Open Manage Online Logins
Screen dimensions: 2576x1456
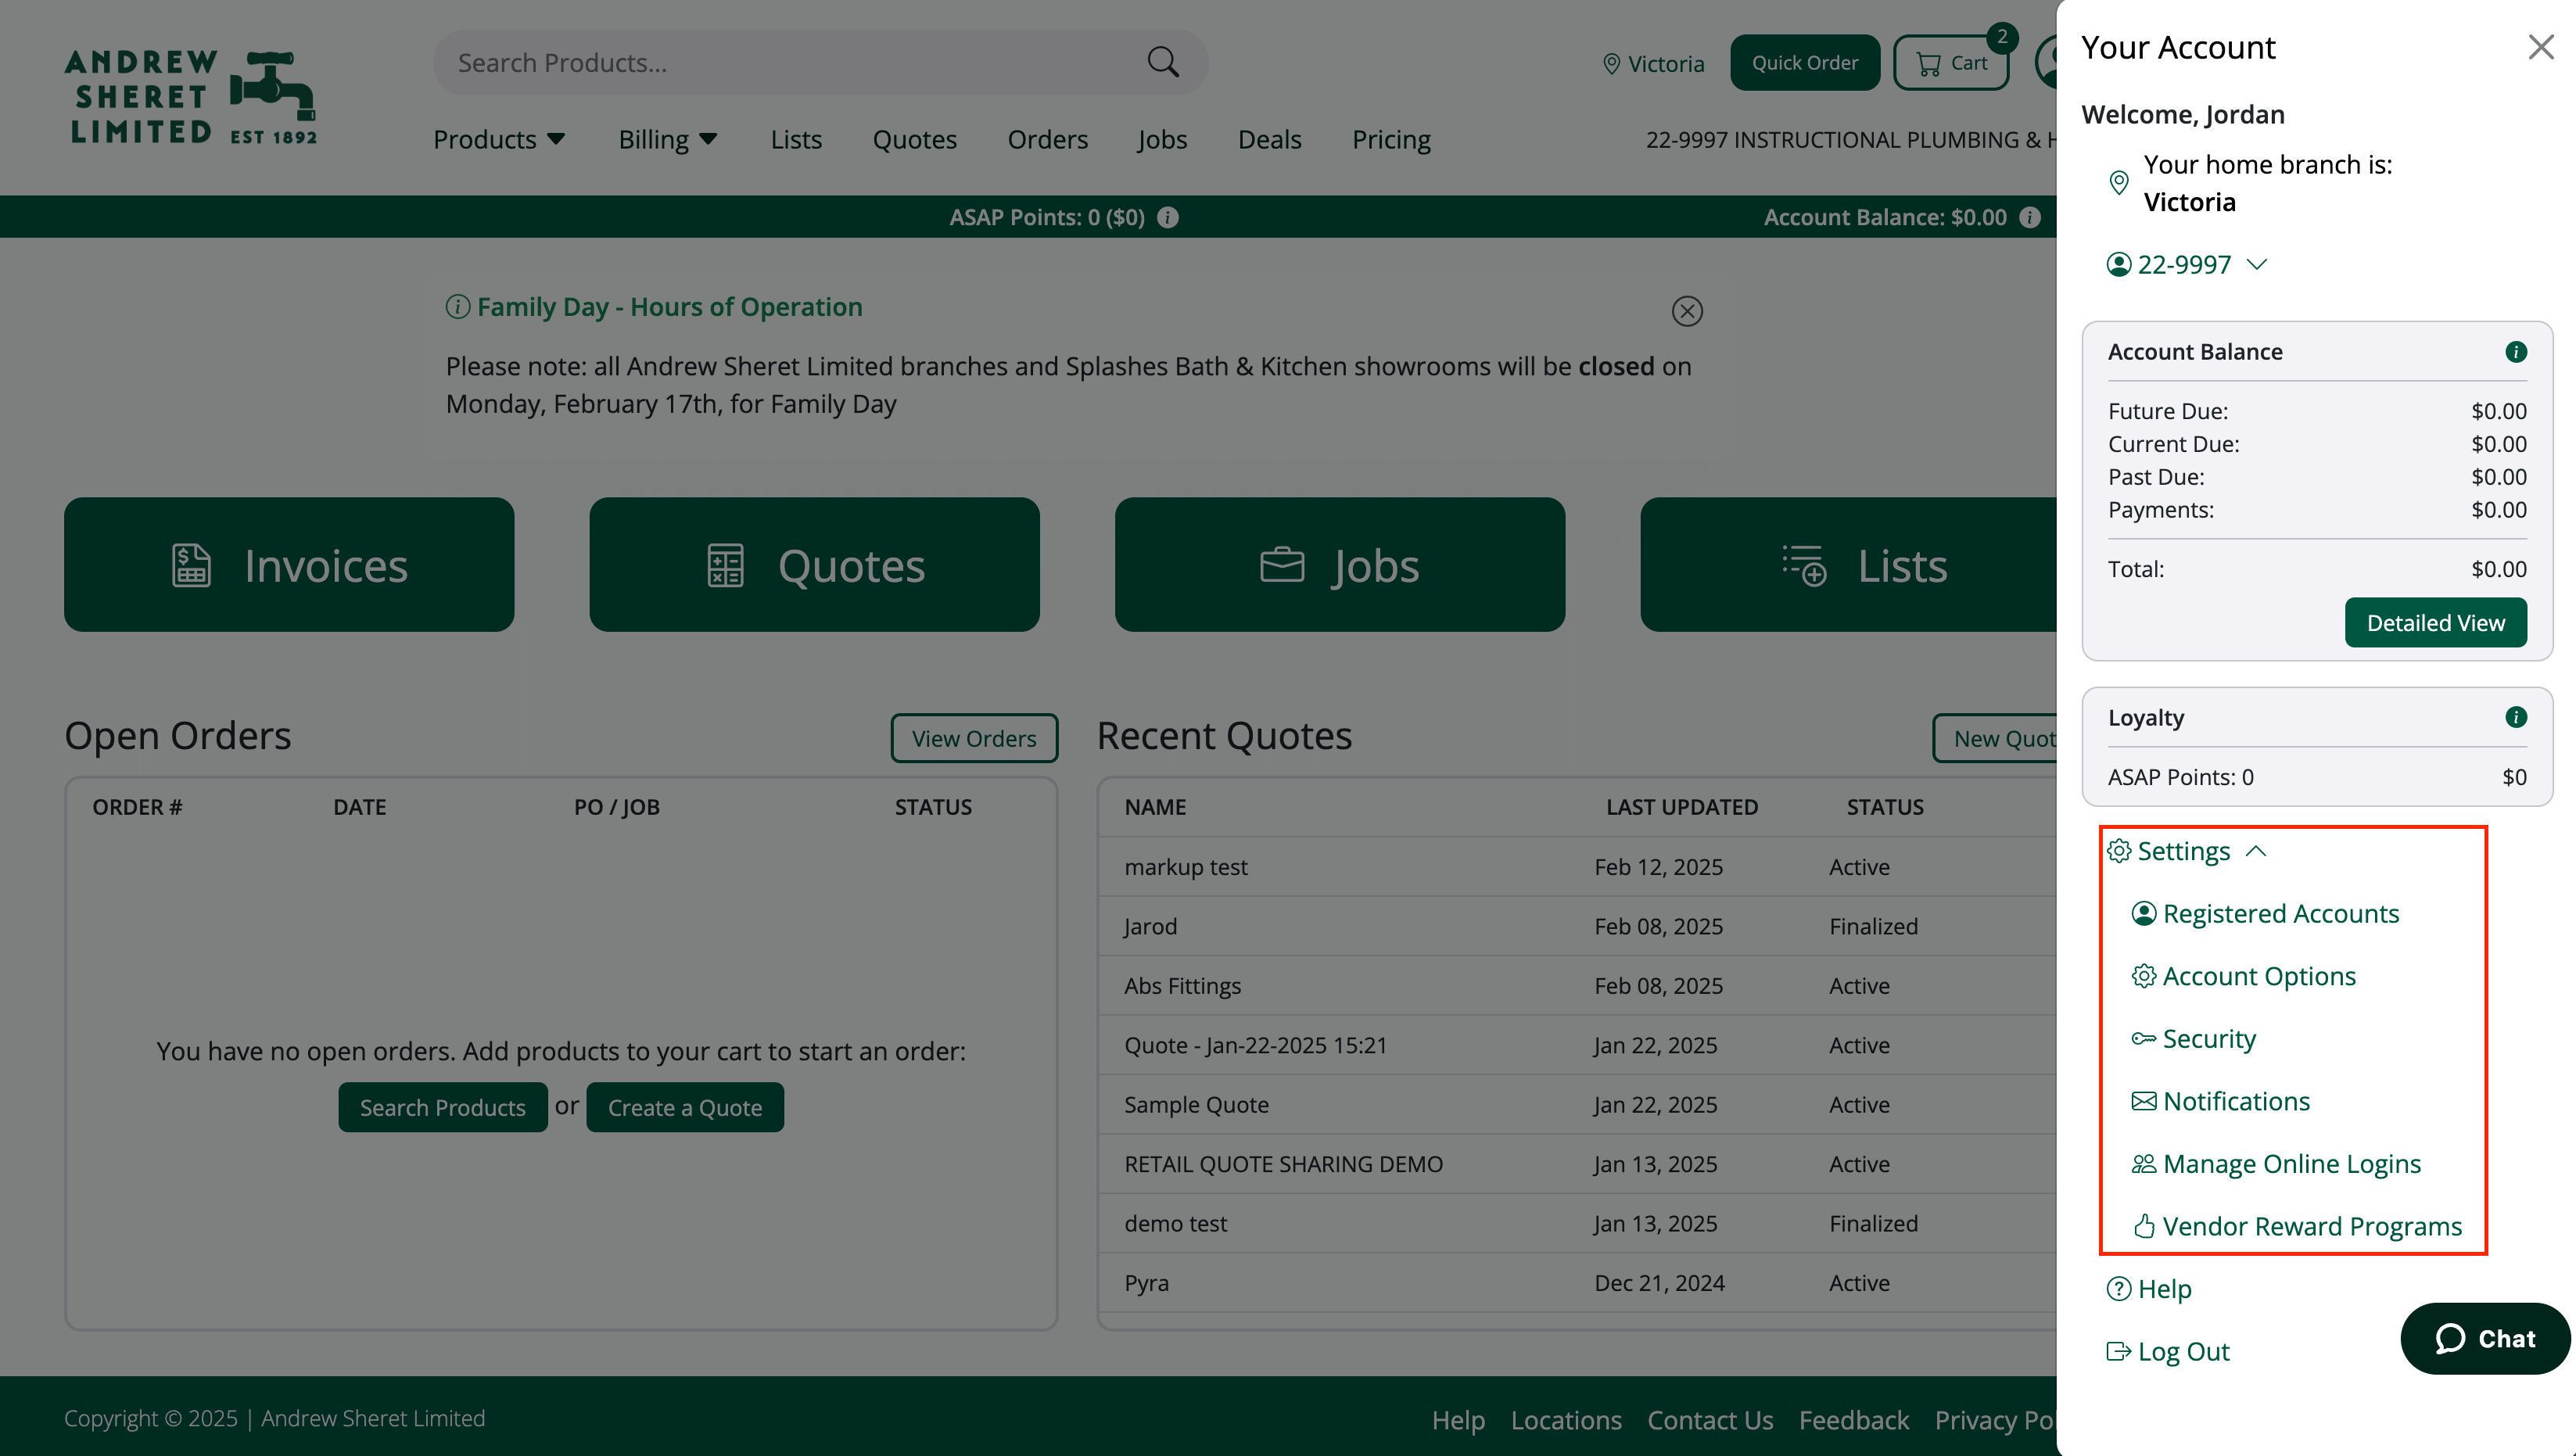(2276, 1164)
